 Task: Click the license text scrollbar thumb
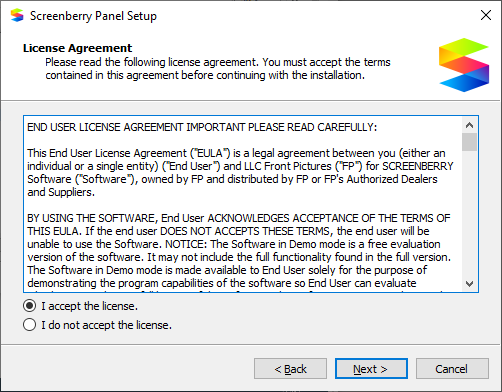click(x=469, y=142)
